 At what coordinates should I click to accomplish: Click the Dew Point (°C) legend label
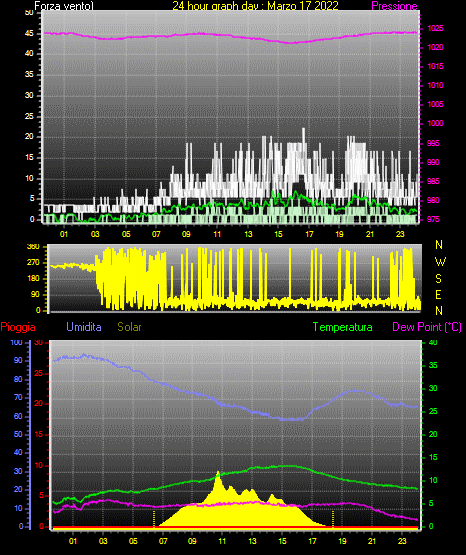(427, 327)
